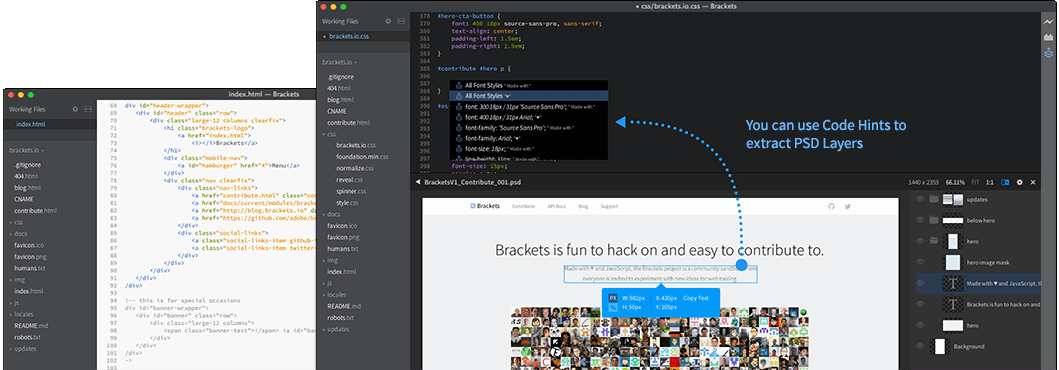Hide the hero image mask layer

click(x=919, y=262)
